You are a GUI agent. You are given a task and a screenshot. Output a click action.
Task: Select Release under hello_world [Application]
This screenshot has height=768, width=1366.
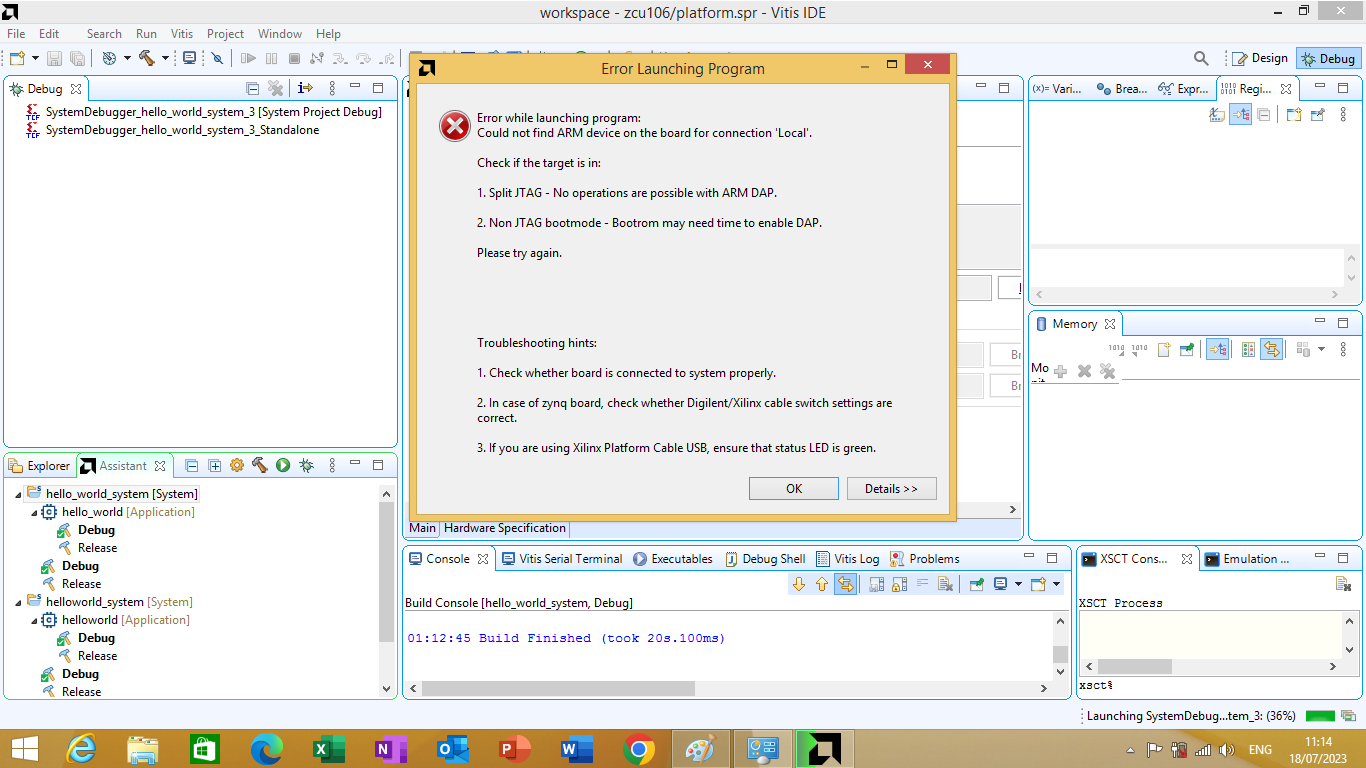(97, 548)
